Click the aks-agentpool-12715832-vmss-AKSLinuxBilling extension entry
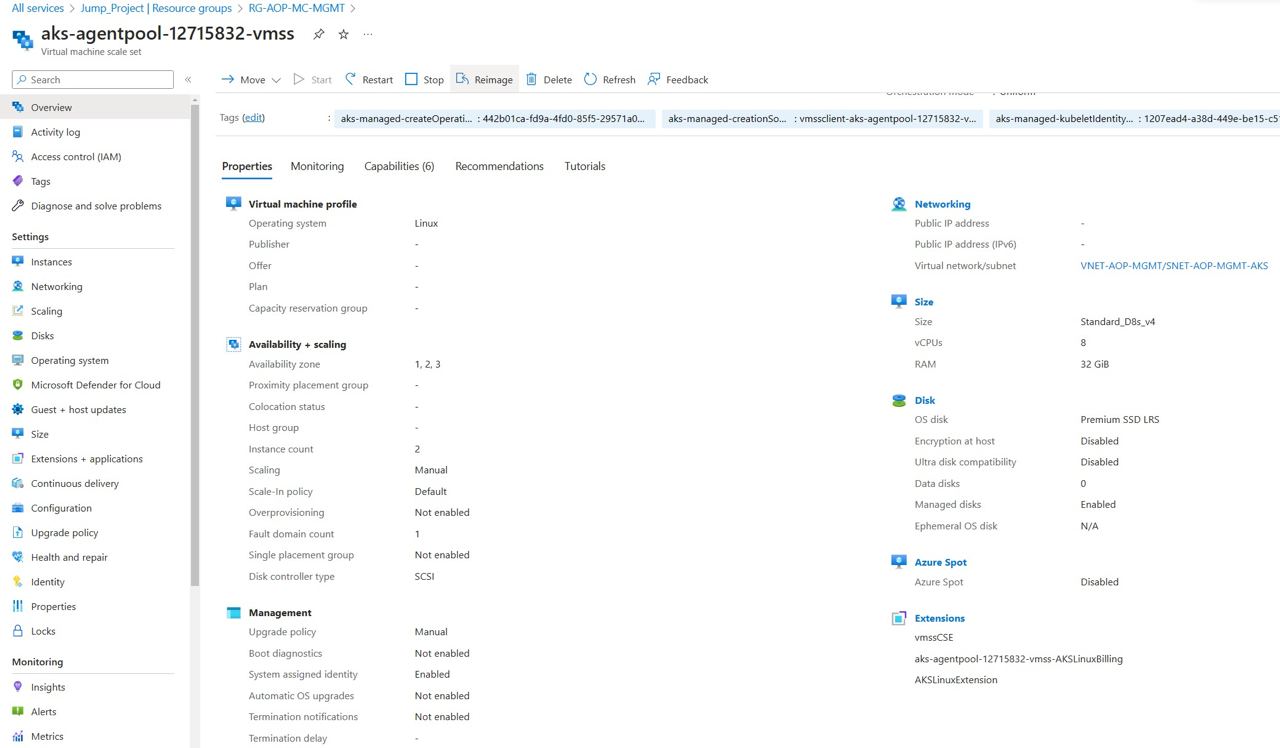 point(1019,659)
